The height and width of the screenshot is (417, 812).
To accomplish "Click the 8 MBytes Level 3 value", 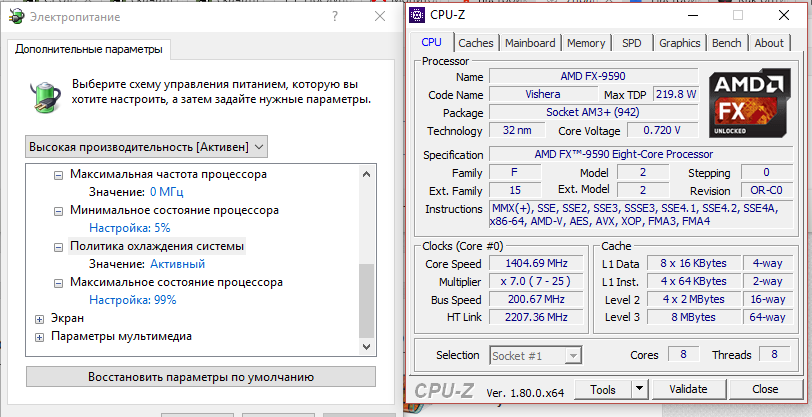I will click(x=693, y=317).
